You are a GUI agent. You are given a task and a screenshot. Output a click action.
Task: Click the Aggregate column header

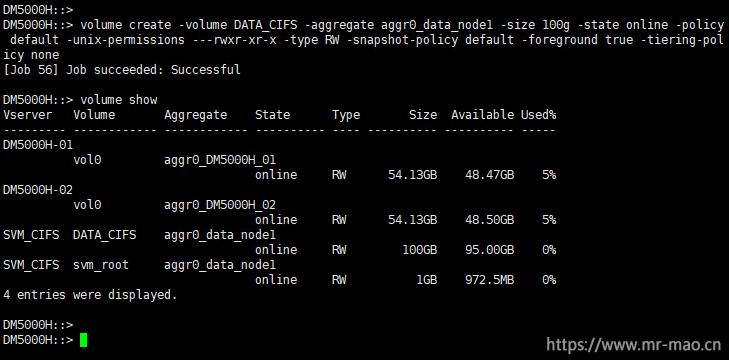(x=196, y=115)
